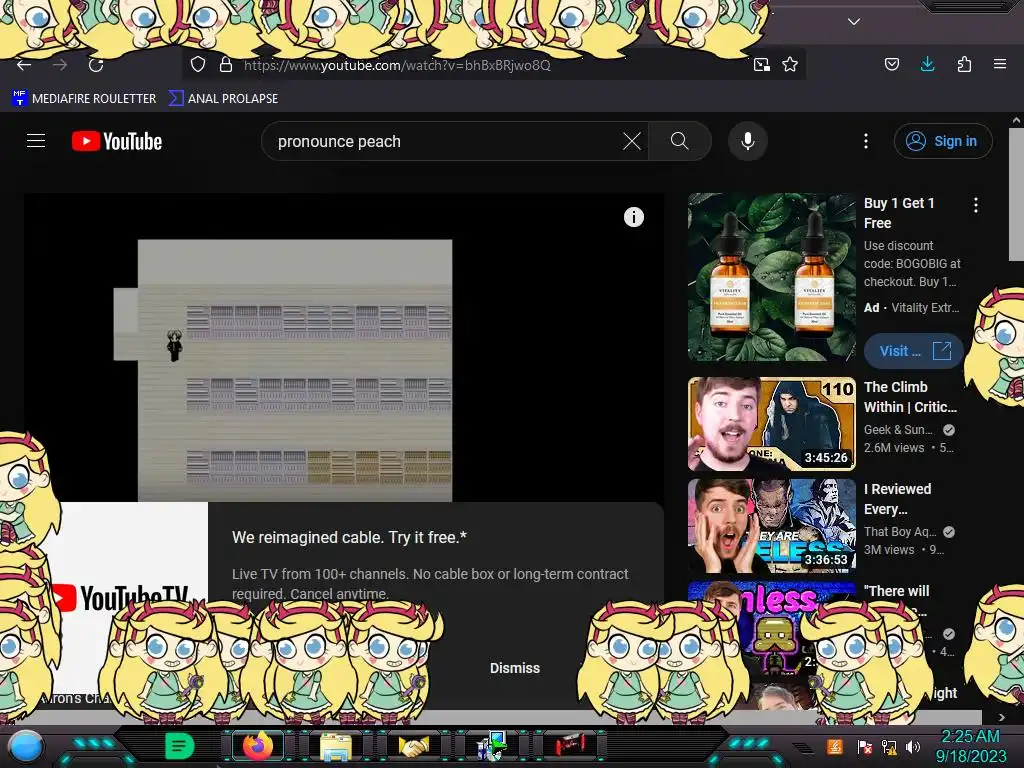Image resolution: width=1024 pixels, height=768 pixels.
Task: Open the Windows Start orb
Action: coord(26,746)
